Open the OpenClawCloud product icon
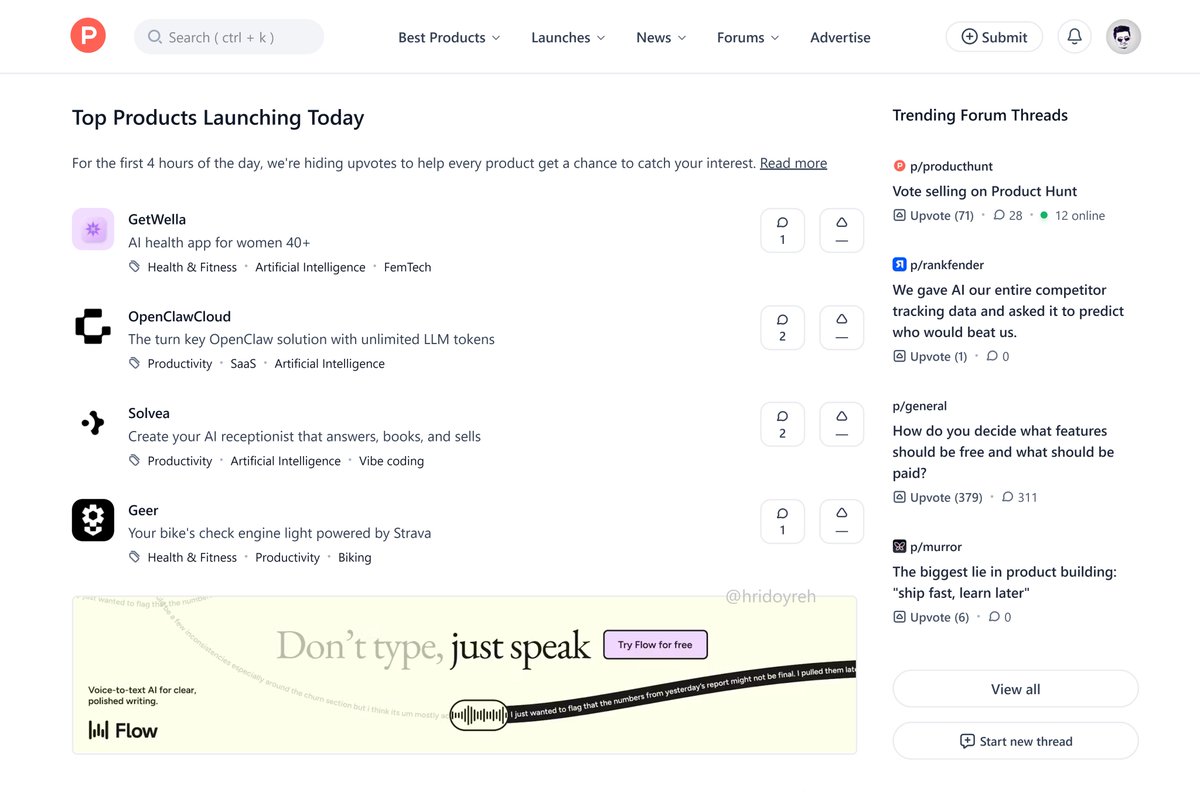The height and width of the screenshot is (792, 1200). point(93,326)
